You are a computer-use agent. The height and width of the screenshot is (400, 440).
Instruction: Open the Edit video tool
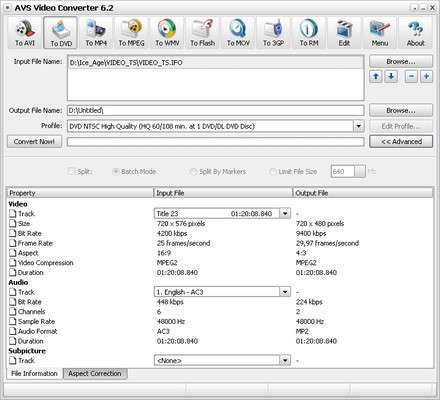[344, 33]
